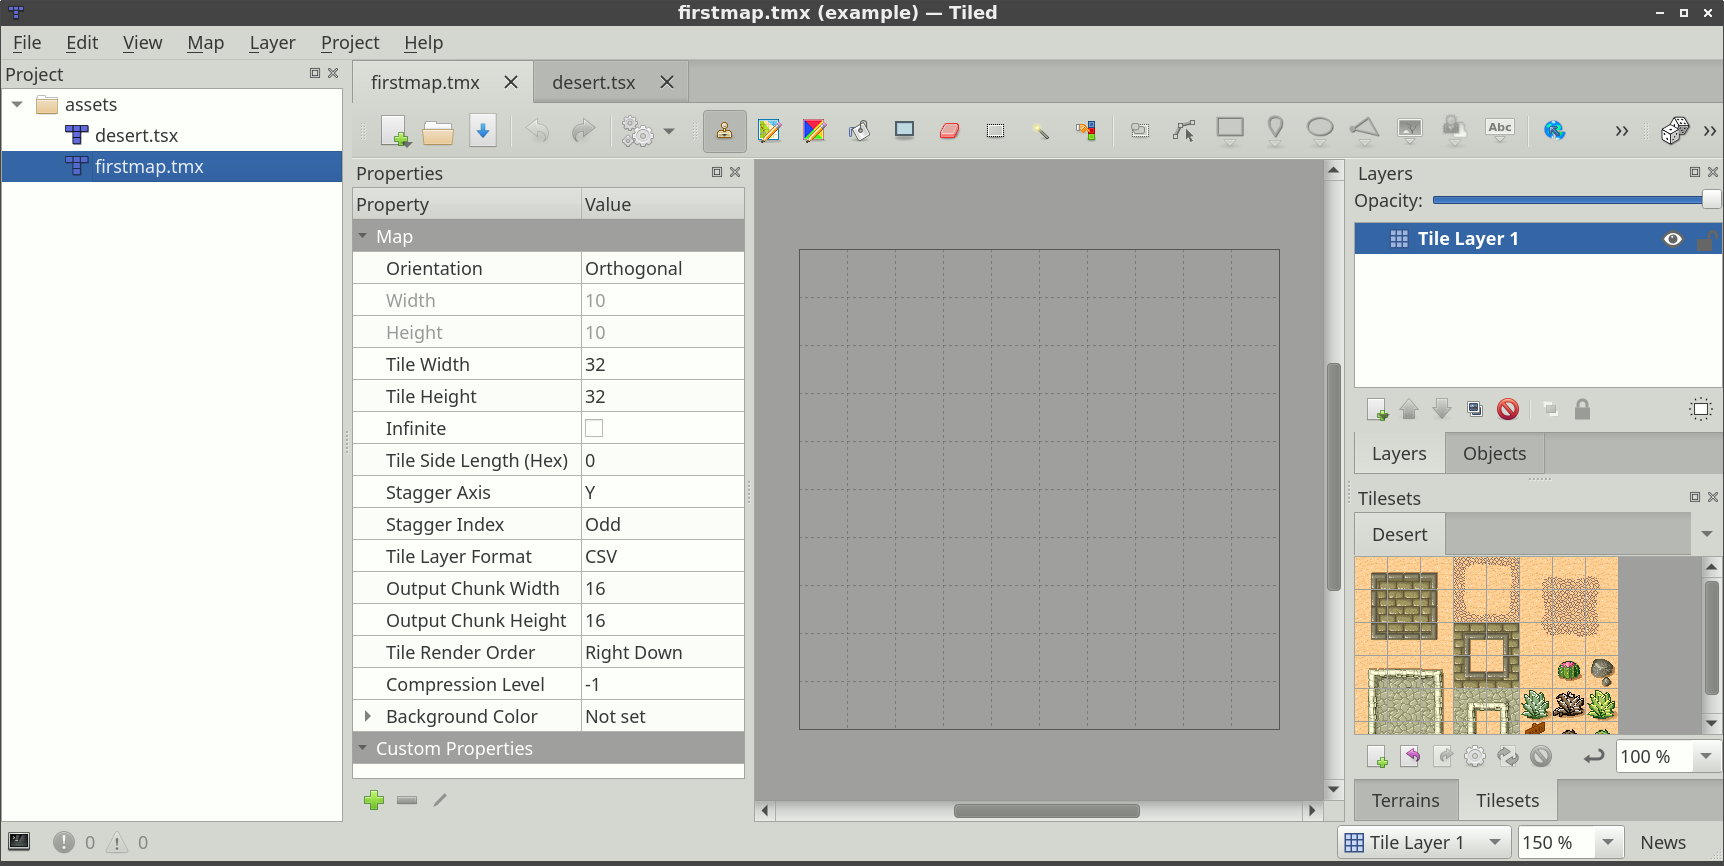Open the Project menu
The image size is (1724, 866).
point(350,43)
